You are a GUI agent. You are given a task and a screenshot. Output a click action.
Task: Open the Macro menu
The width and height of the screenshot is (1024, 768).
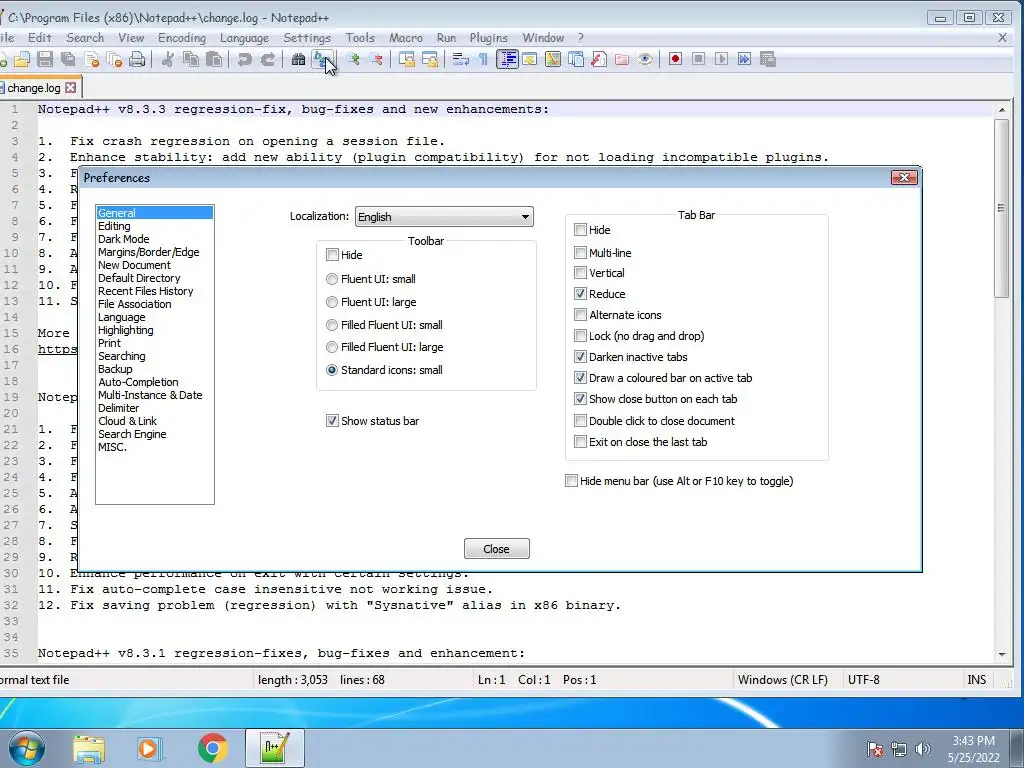[x=406, y=38]
